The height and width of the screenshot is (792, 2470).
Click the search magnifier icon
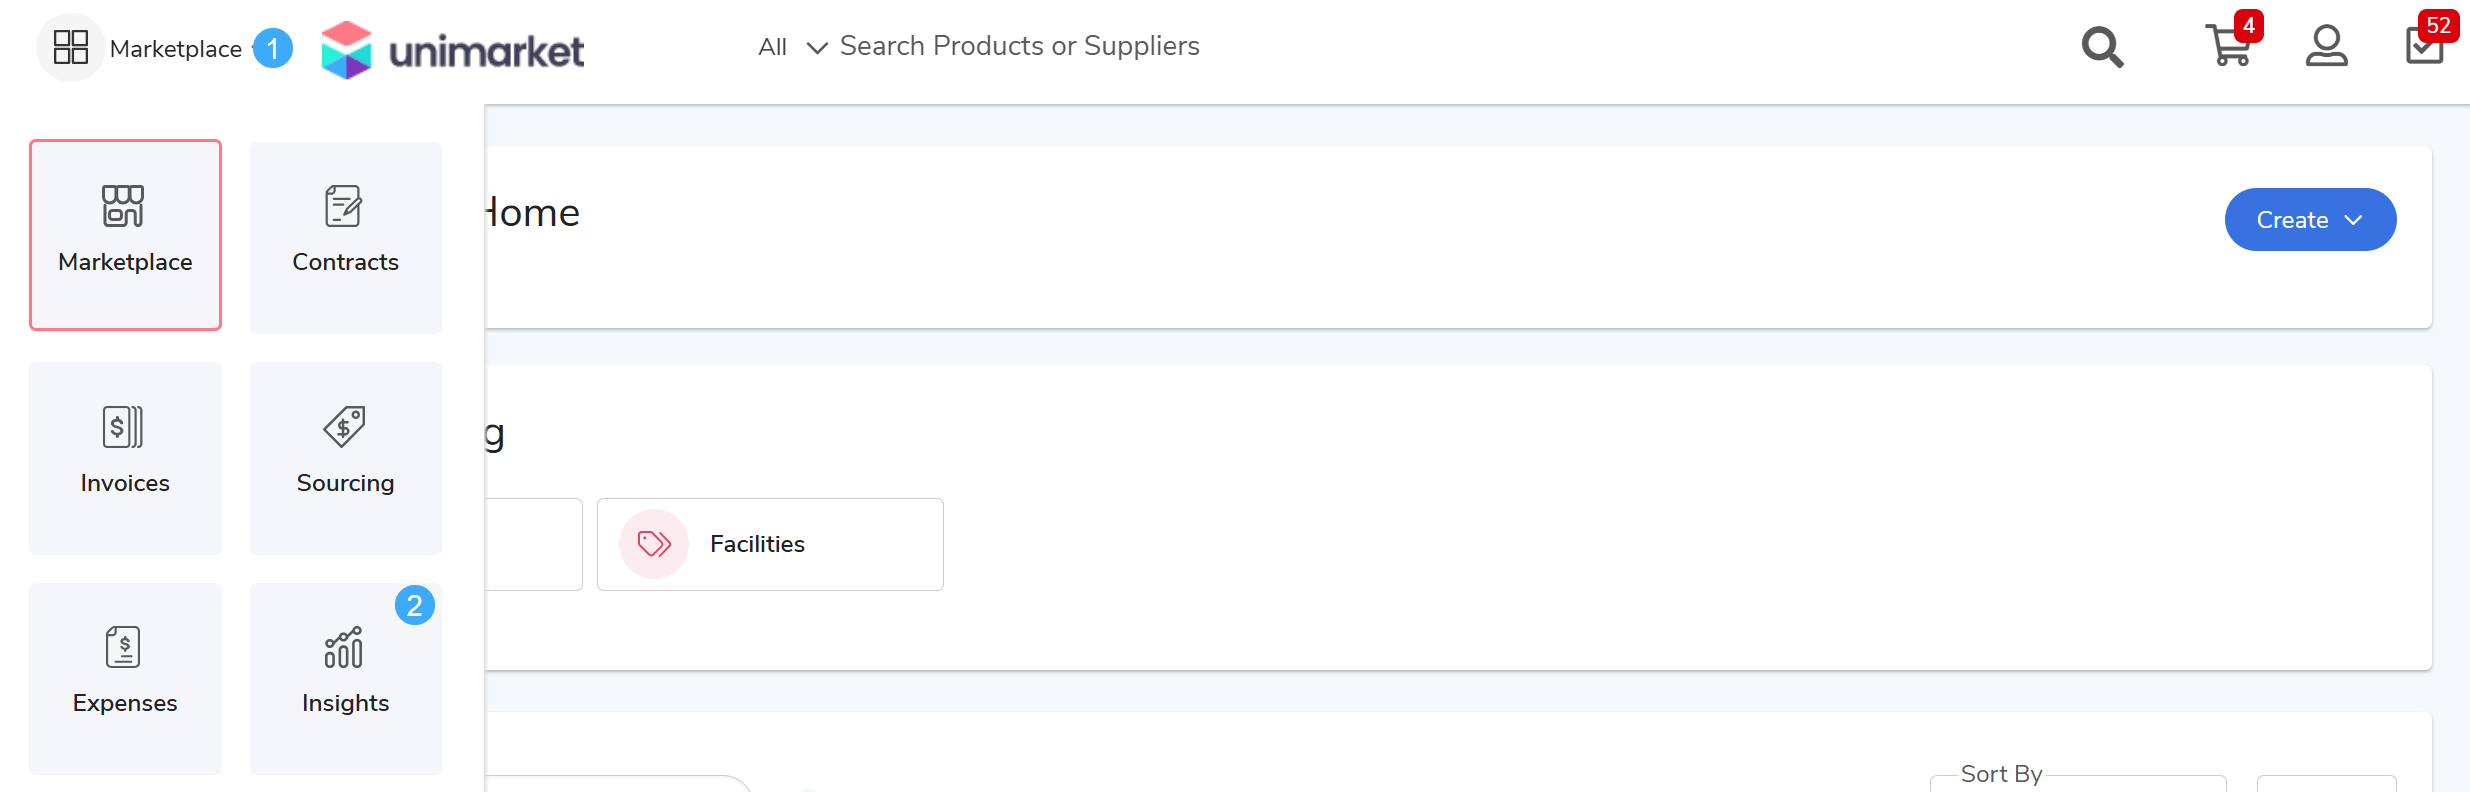[2102, 47]
